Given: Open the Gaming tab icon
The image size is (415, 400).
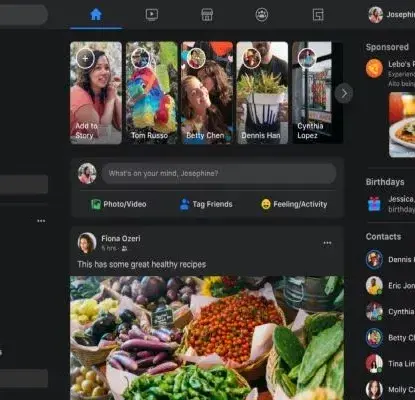Looking at the screenshot, I should (x=318, y=15).
